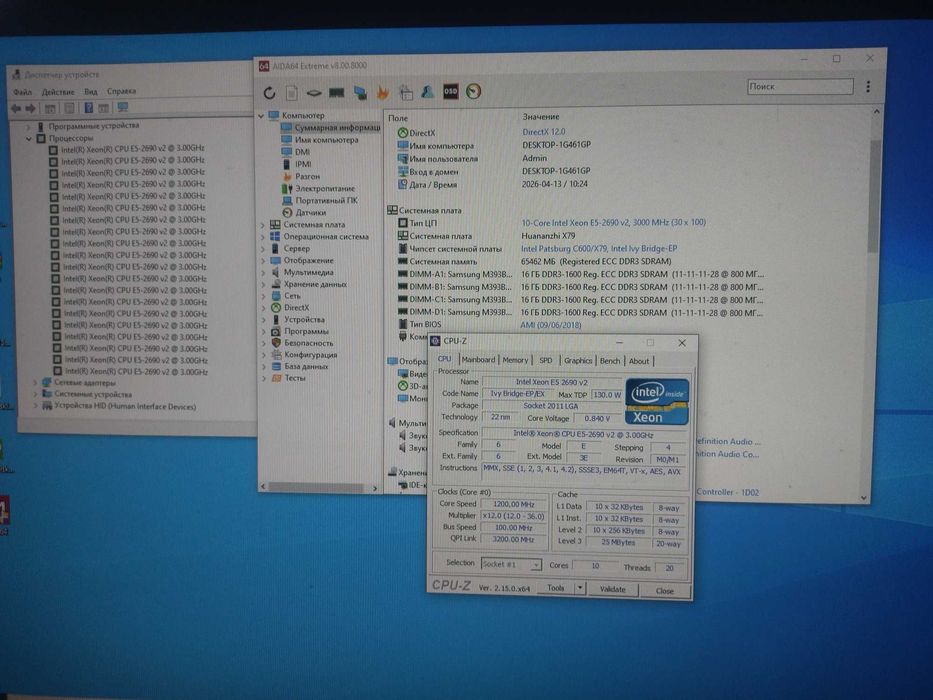This screenshot has width=933, height=700.
Task: Click the CPU-Z Close button
Action: click(x=665, y=591)
